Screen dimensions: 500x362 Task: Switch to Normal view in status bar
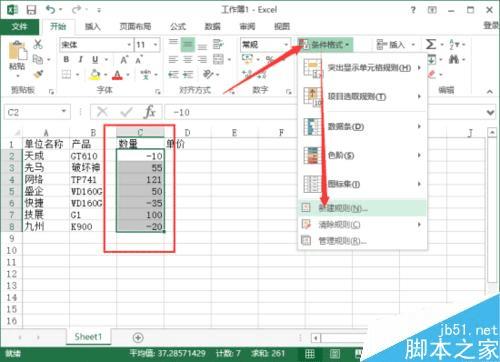[310, 354]
